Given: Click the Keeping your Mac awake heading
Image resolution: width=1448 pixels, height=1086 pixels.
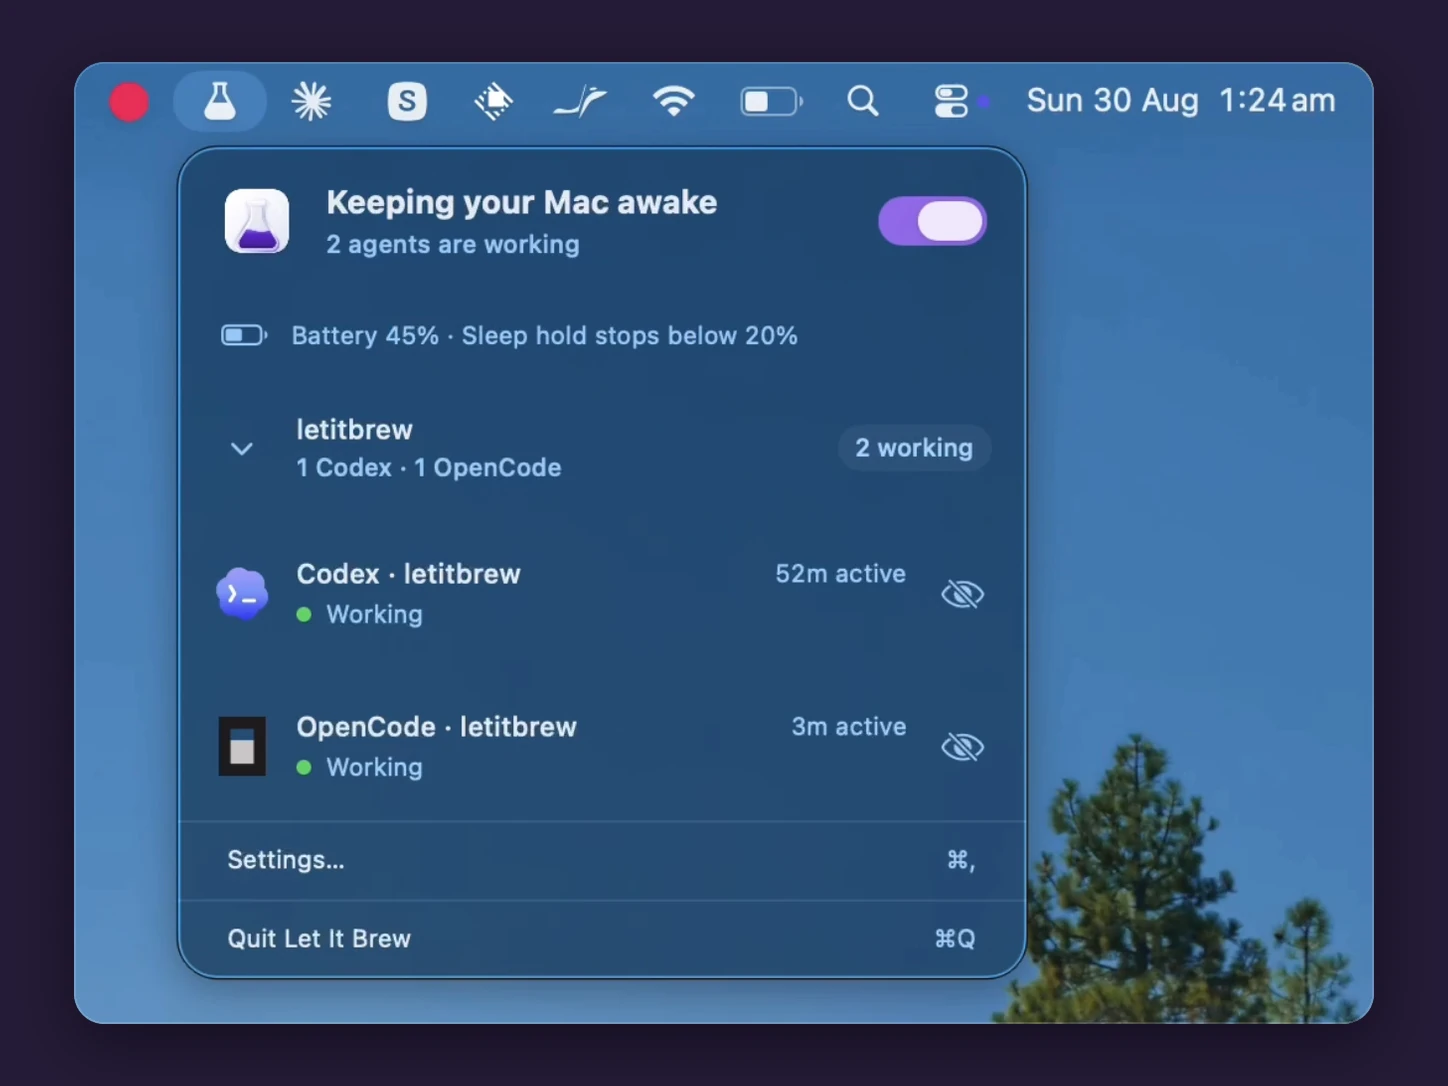Looking at the screenshot, I should tap(522, 202).
